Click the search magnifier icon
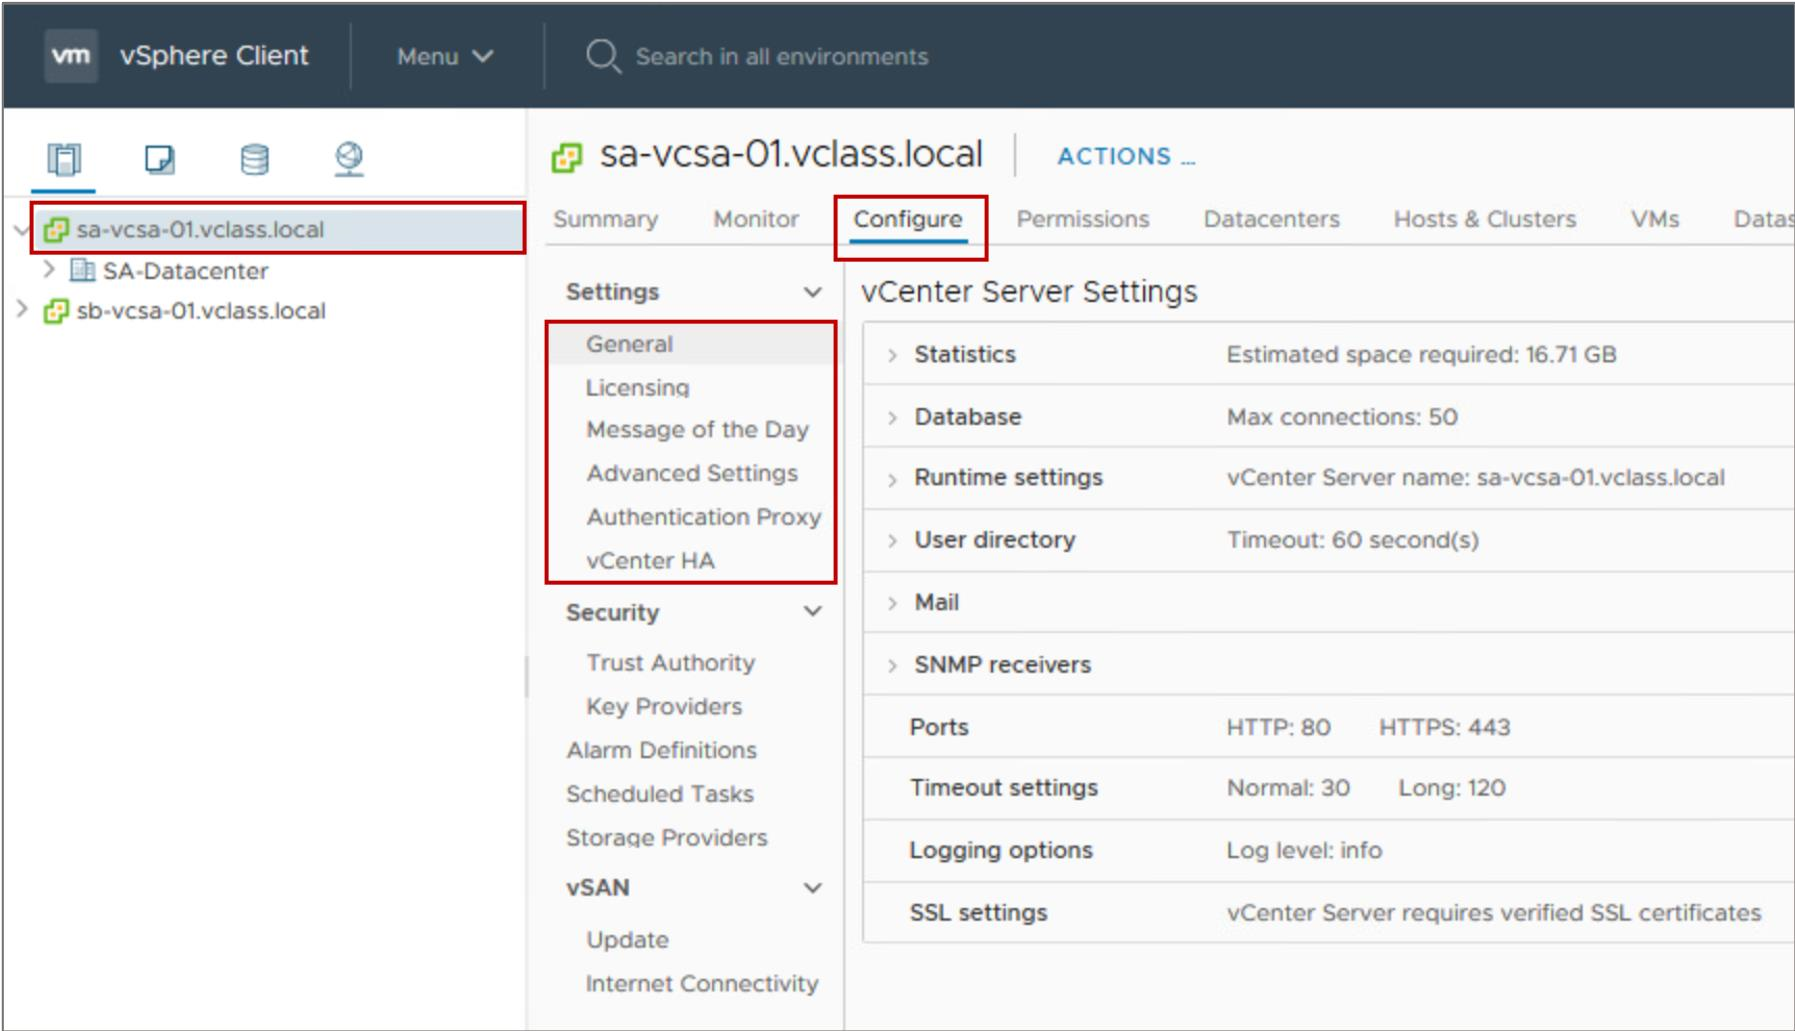The image size is (1795, 1031). tap(603, 56)
